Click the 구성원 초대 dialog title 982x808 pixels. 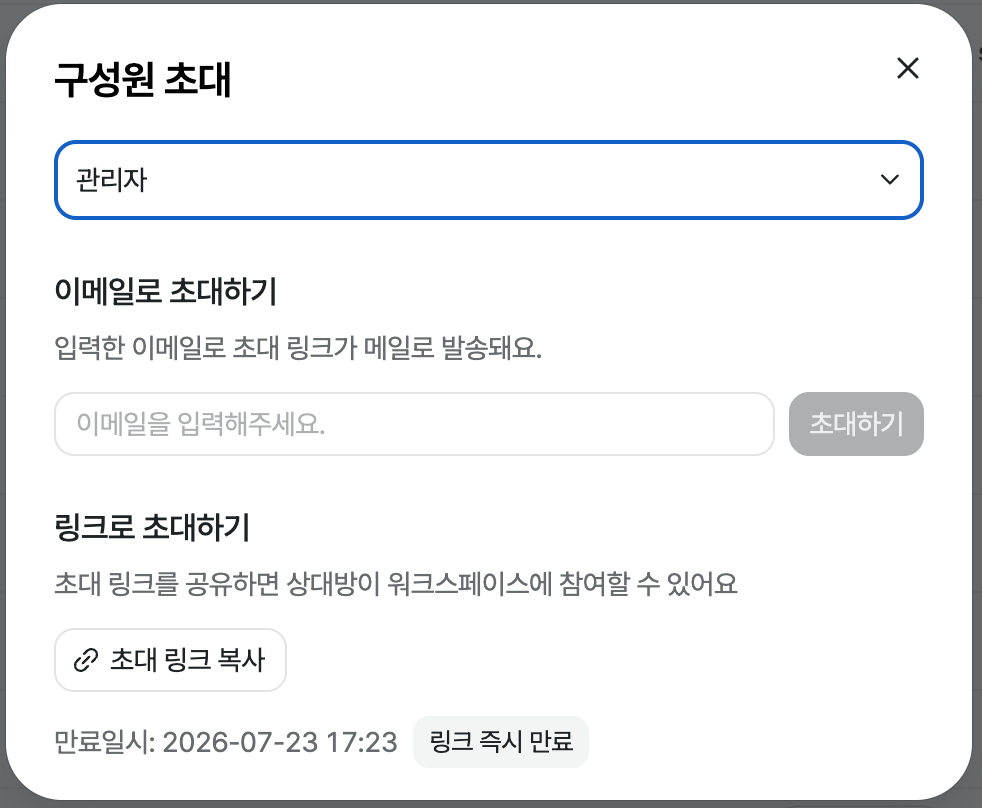click(143, 80)
